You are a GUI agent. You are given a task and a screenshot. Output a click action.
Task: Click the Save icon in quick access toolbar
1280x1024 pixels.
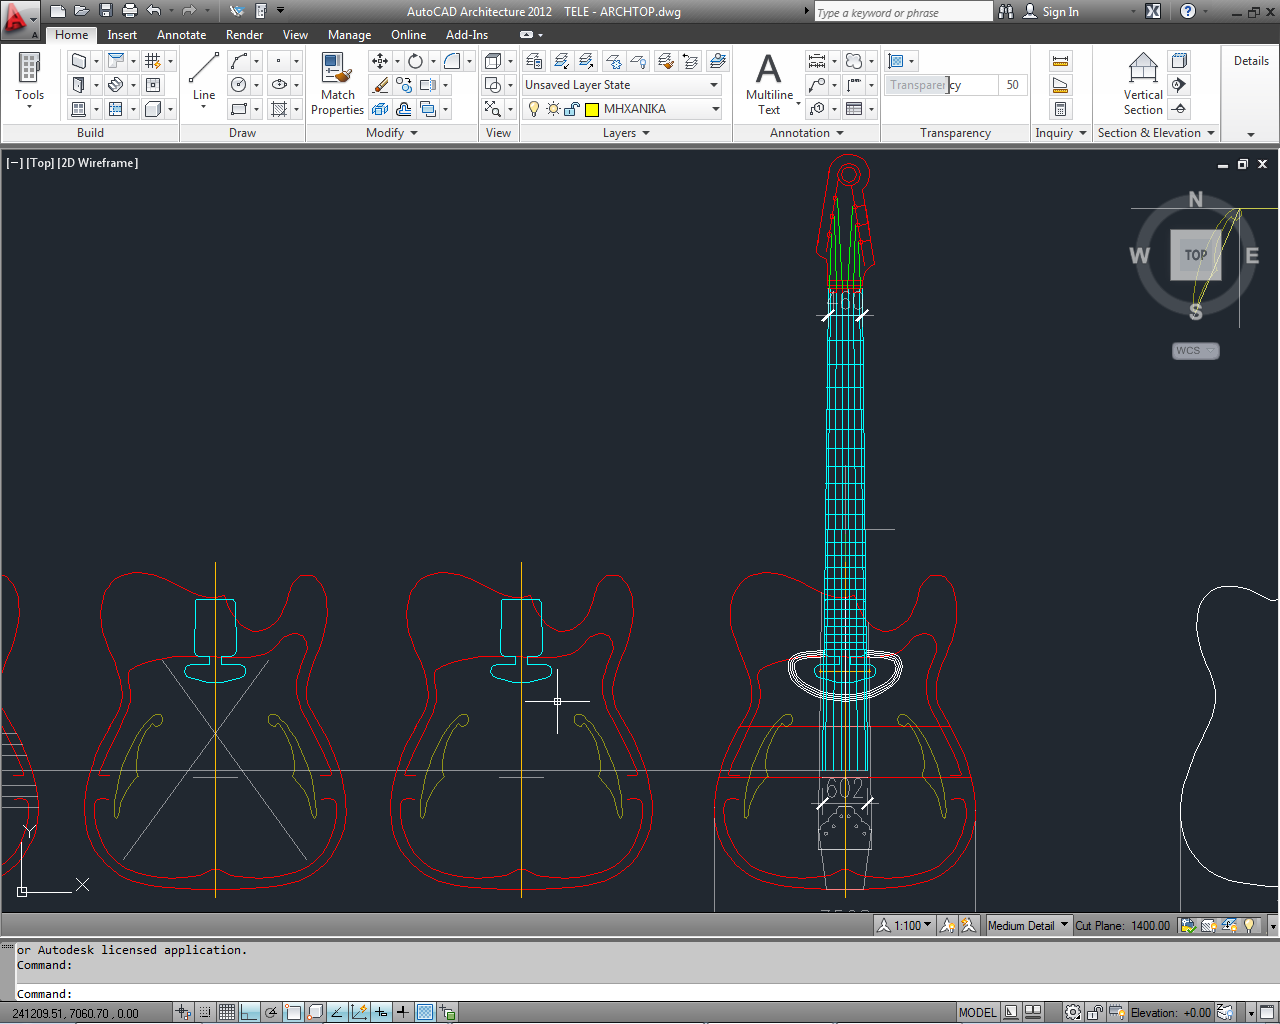[x=106, y=11]
